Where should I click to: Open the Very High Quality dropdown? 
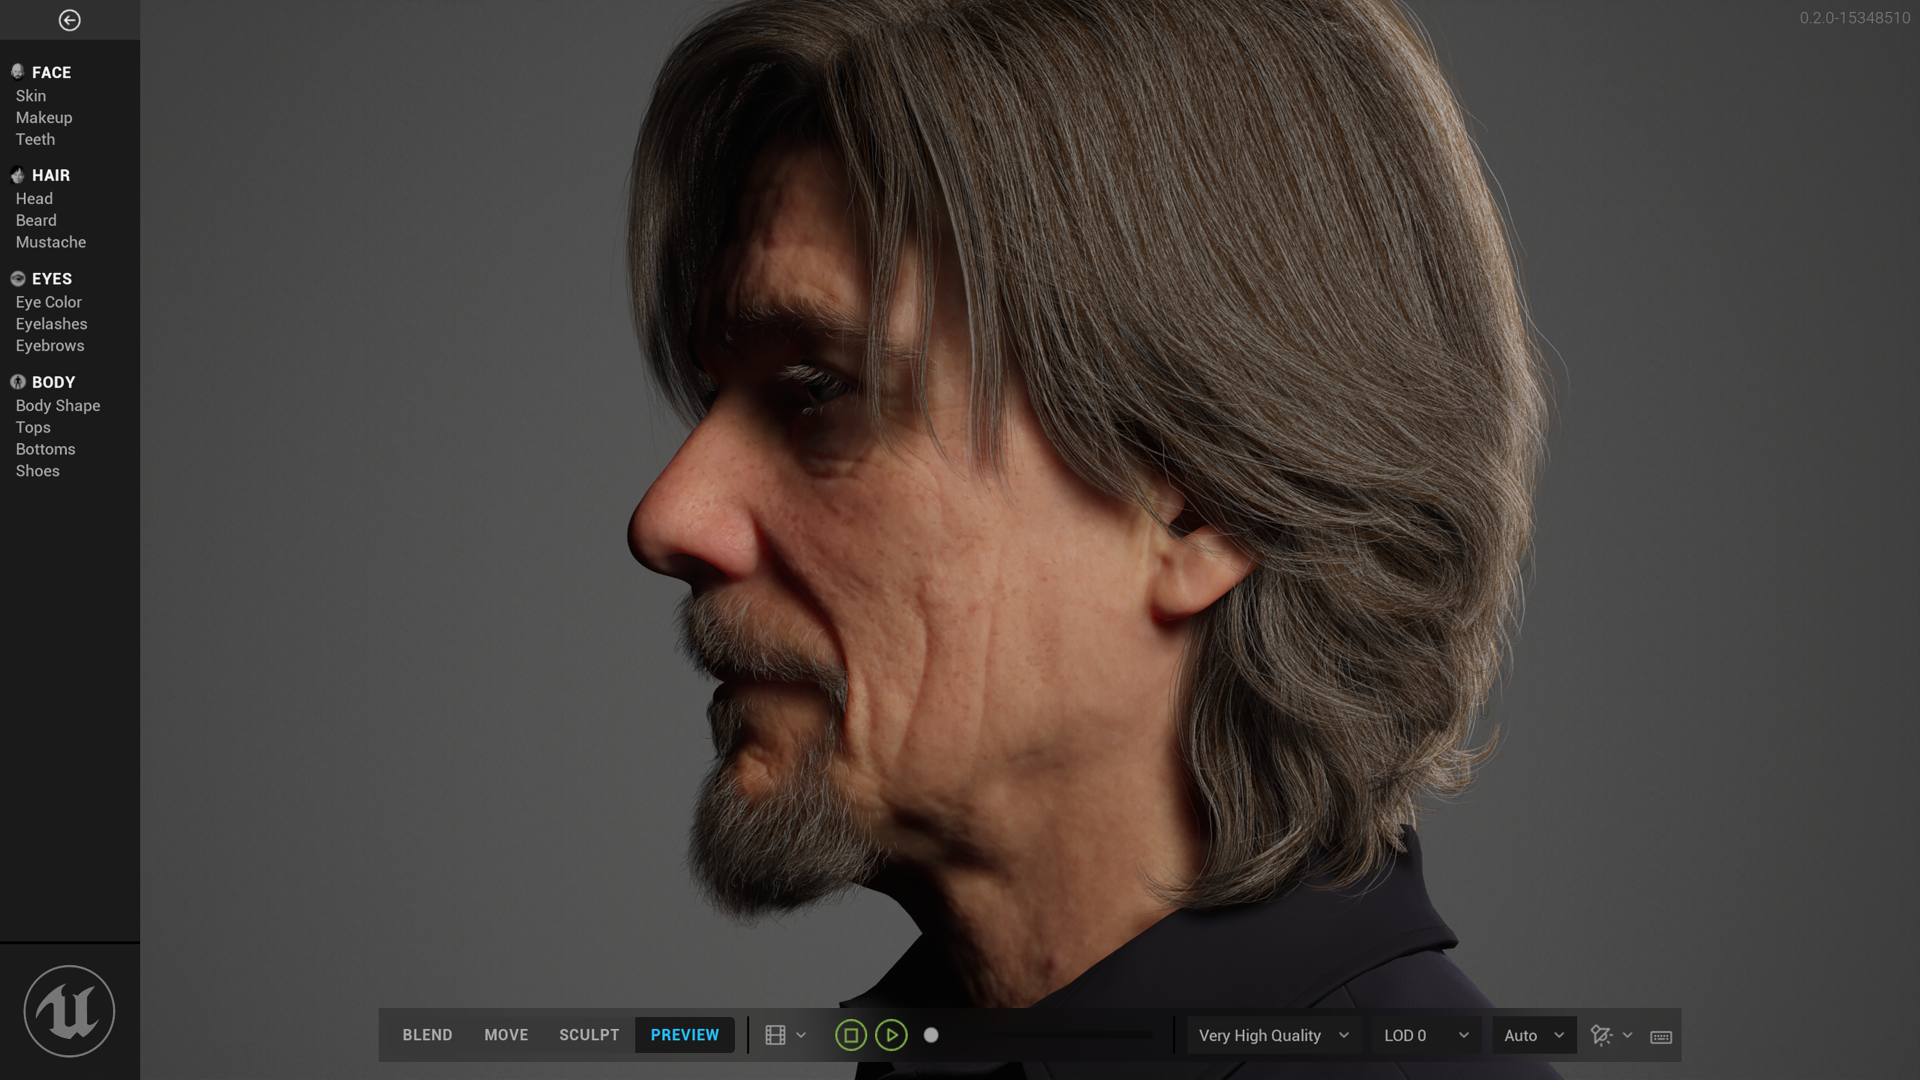click(x=1271, y=1035)
